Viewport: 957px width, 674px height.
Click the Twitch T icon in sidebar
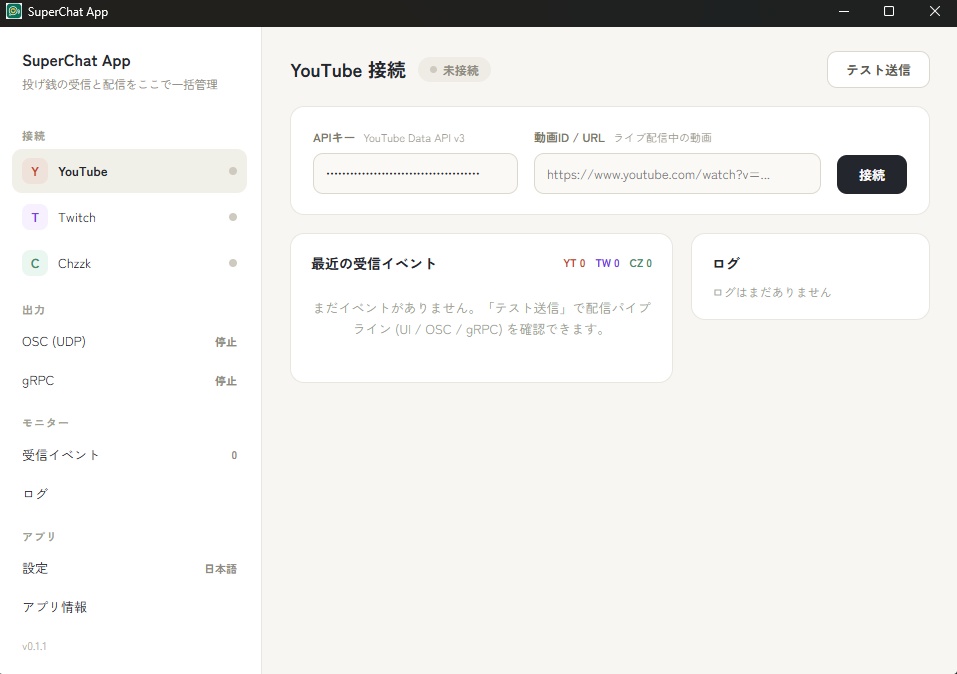35,217
